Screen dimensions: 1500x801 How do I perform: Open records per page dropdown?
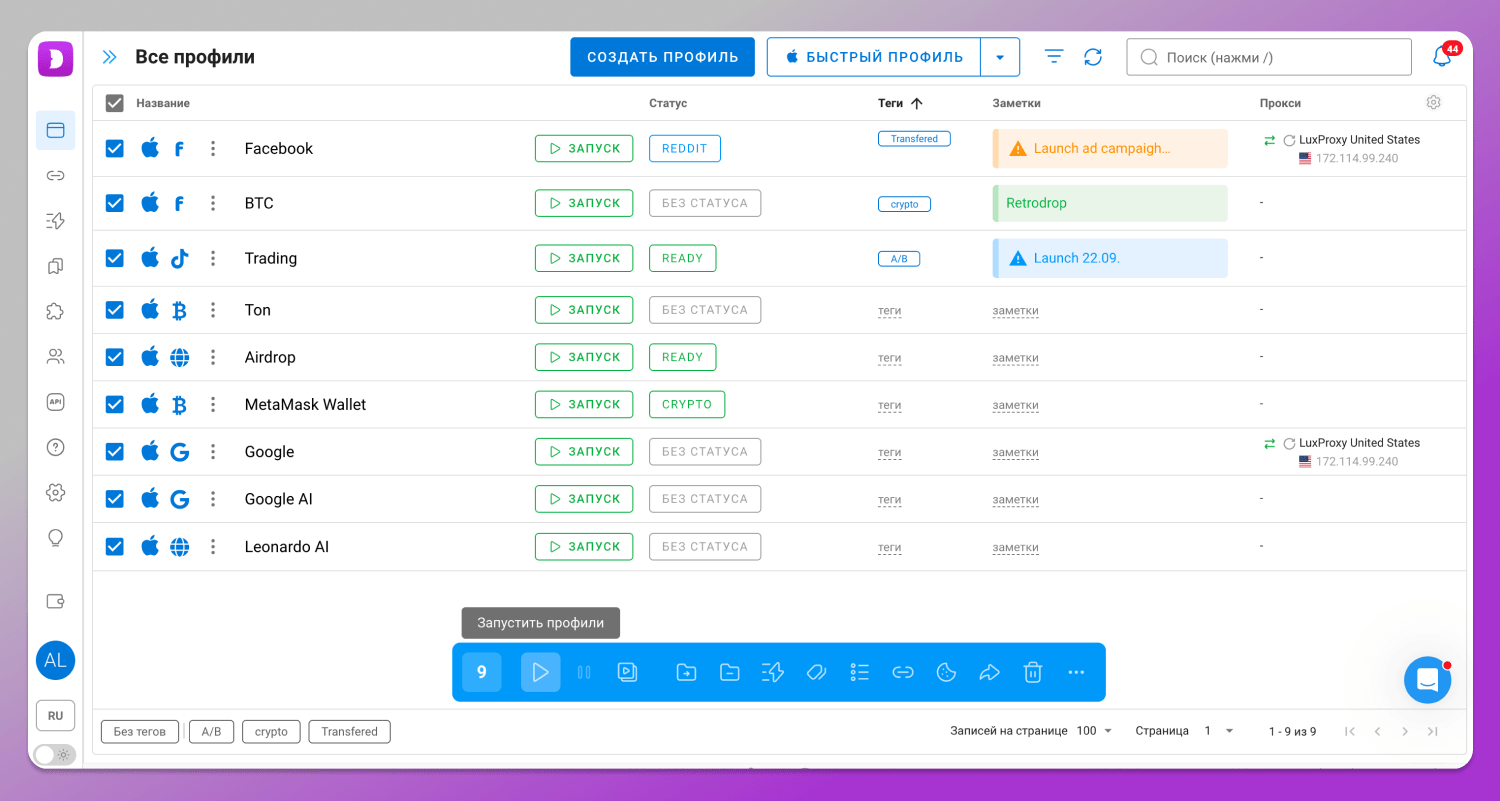tap(1095, 731)
